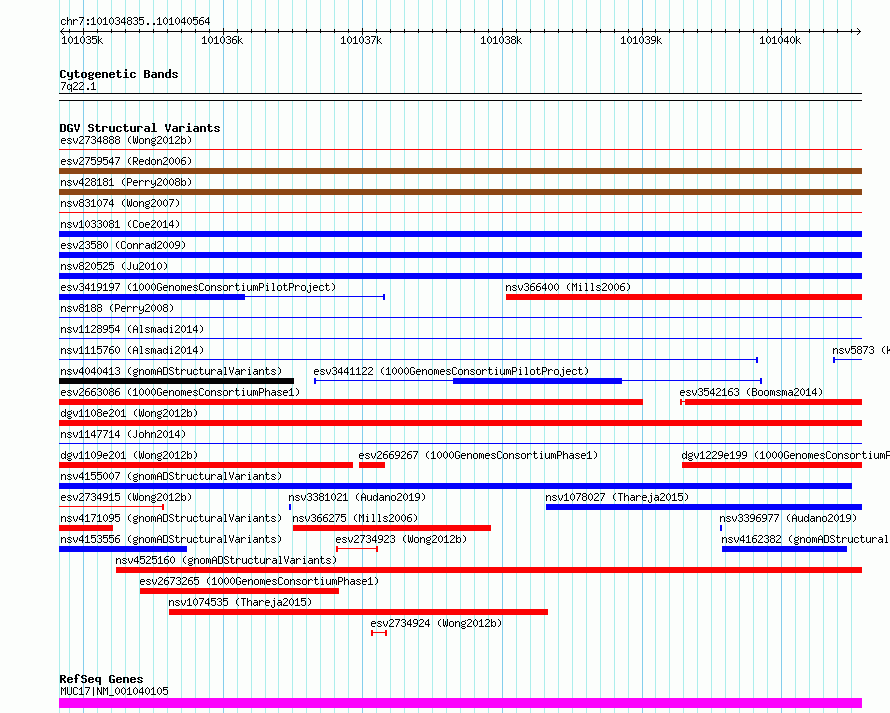890x713 pixels.
Task: Open the nsv8188 (Perry2008) variant label
Action: tap(117, 308)
